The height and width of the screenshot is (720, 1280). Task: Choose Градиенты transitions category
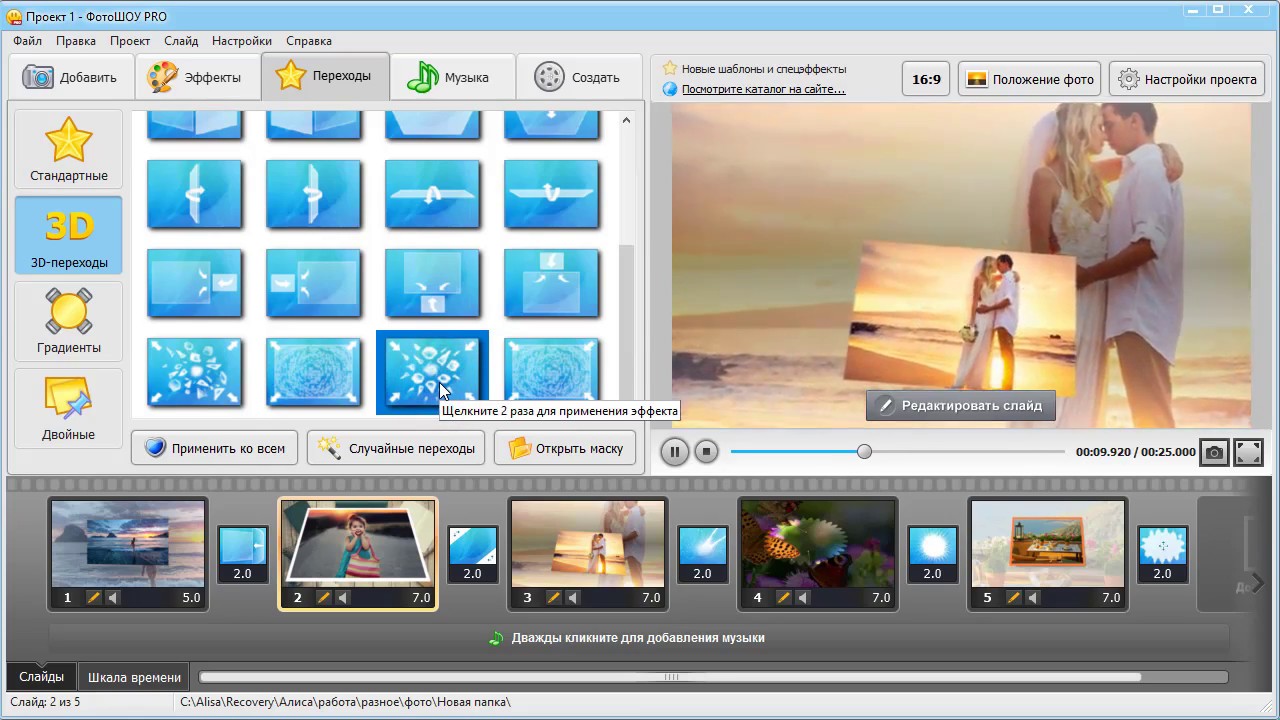coord(69,322)
